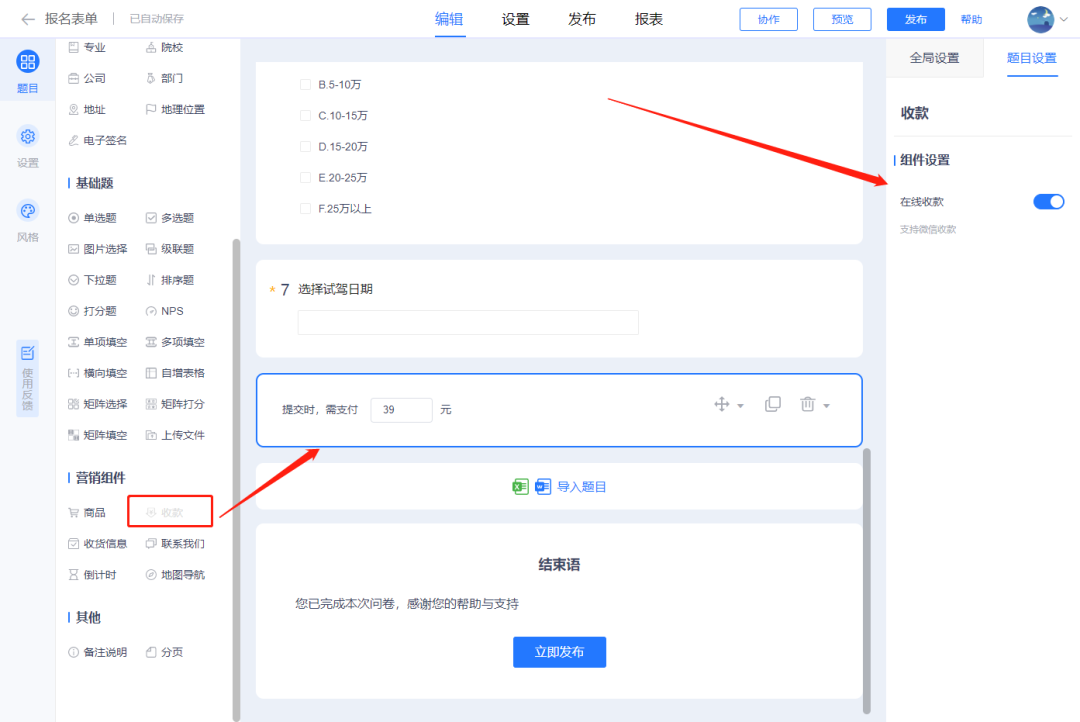This screenshot has width=1080, height=722.
Task: Add a 下拉题 question
Action: 92,280
